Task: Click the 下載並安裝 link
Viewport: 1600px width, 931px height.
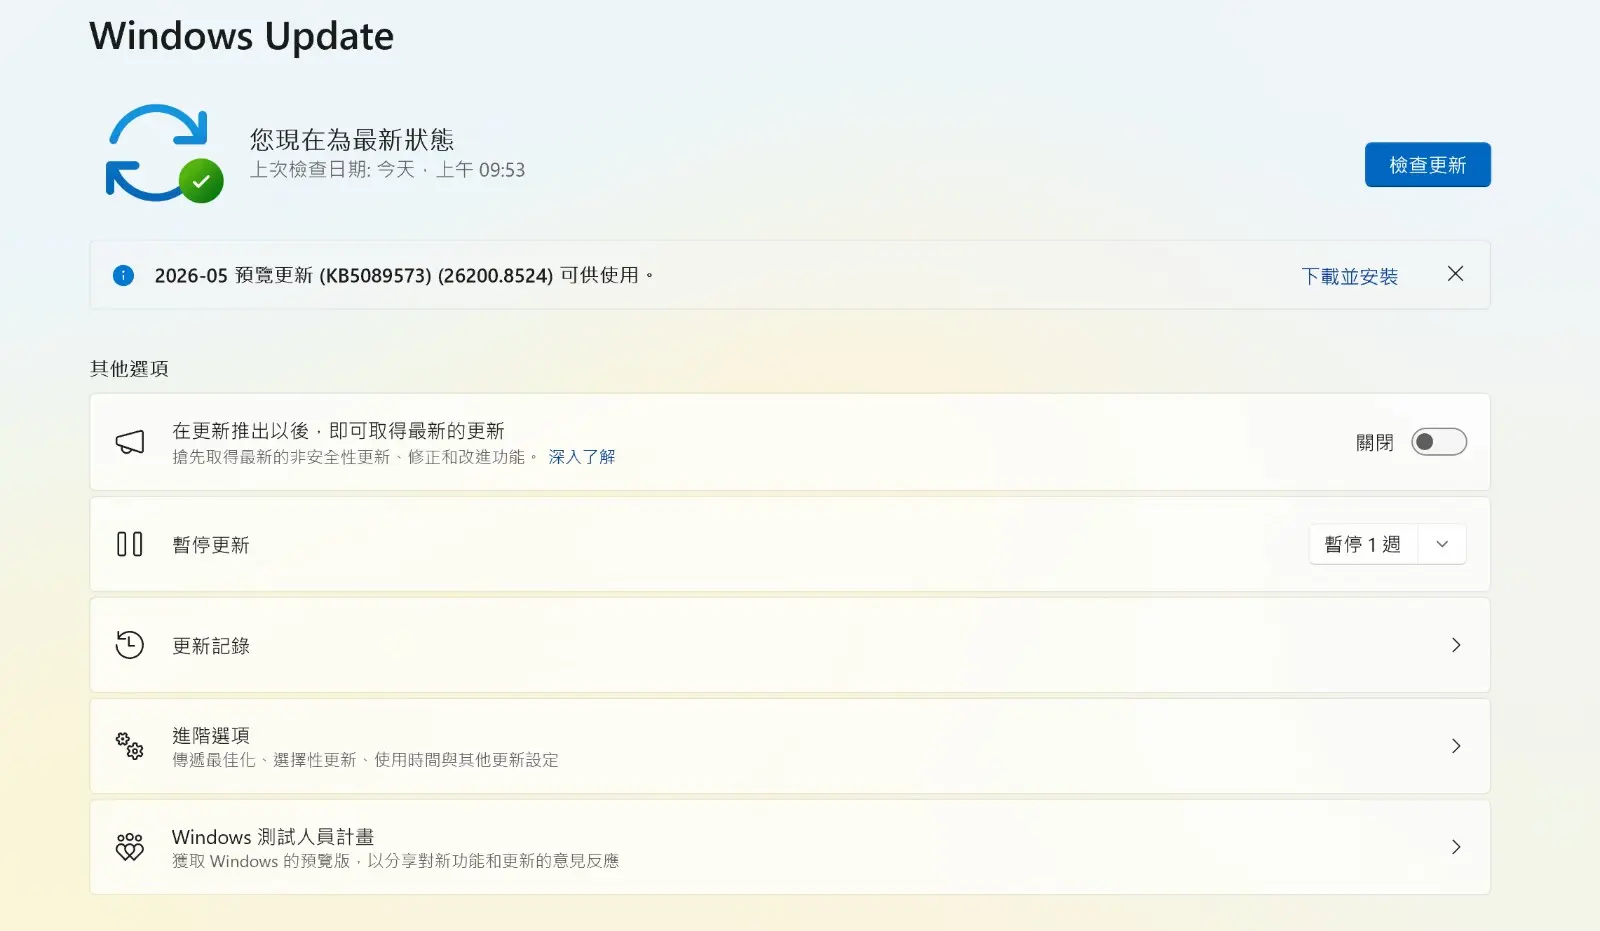Action: coord(1350,276)
